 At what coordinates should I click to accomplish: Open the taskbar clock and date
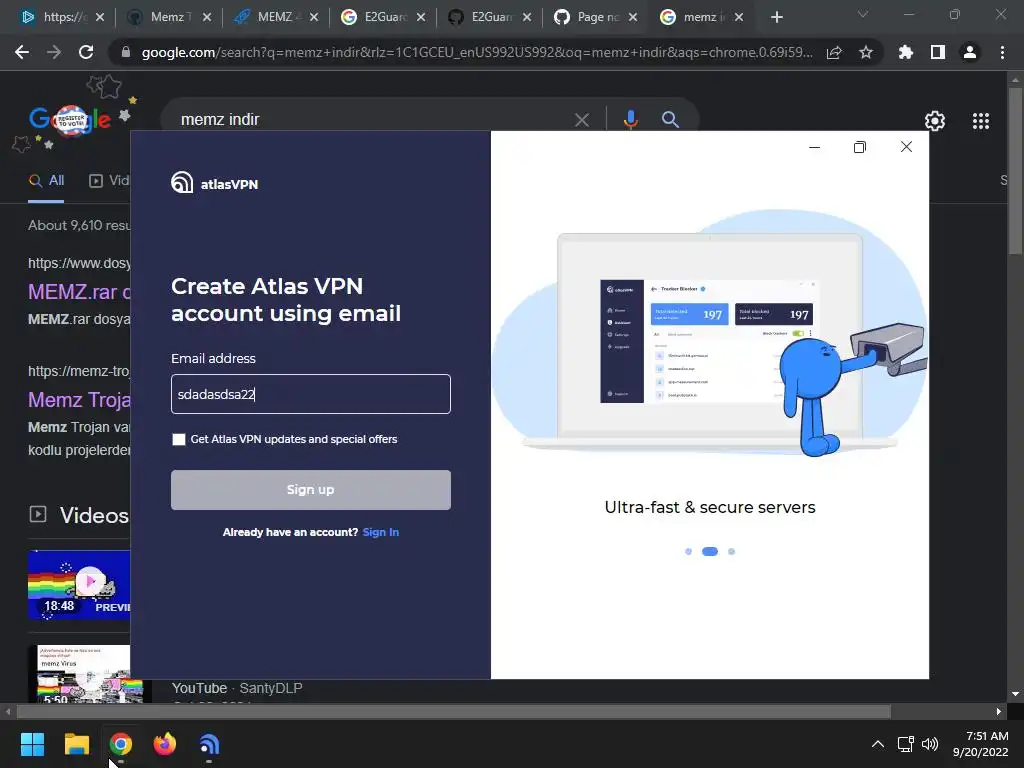(x=980, y=744)
